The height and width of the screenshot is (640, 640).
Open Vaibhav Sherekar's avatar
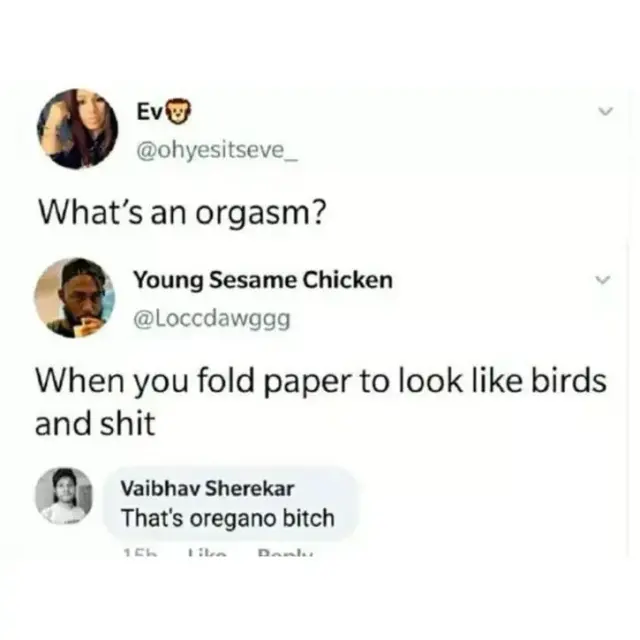pos(64,496)
